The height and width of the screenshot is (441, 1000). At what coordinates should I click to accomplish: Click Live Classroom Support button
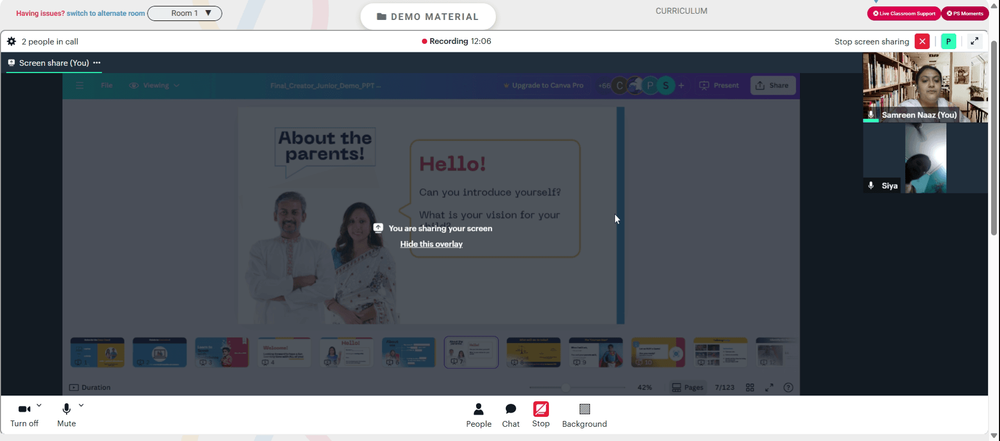point(904,13)
